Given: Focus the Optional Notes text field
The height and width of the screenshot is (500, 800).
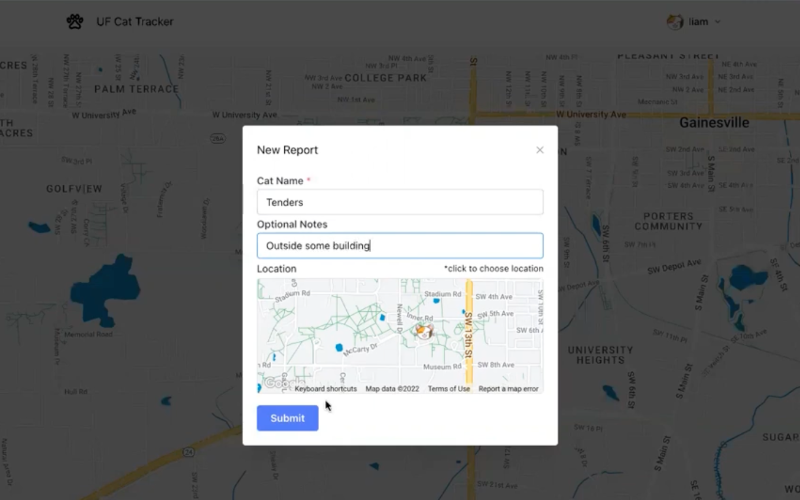Looking at the screenshot, I should point(399,246).
